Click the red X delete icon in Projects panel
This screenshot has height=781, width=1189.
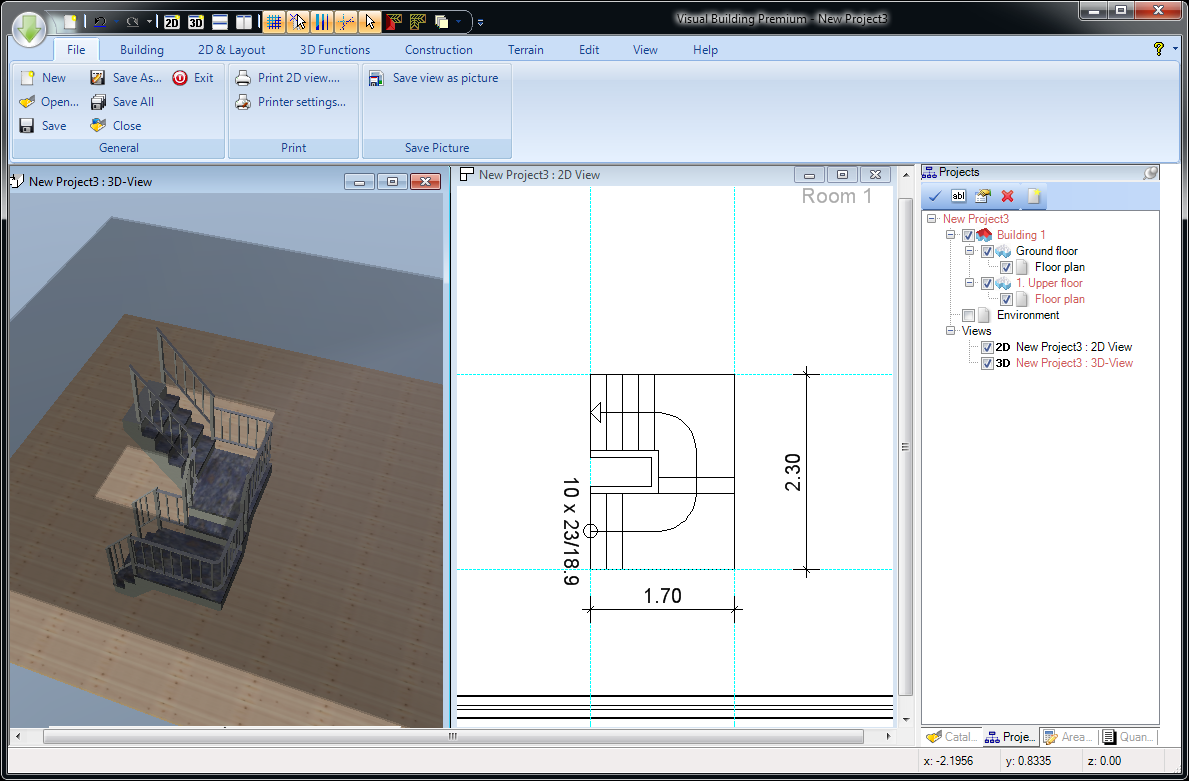(1007, 196)
